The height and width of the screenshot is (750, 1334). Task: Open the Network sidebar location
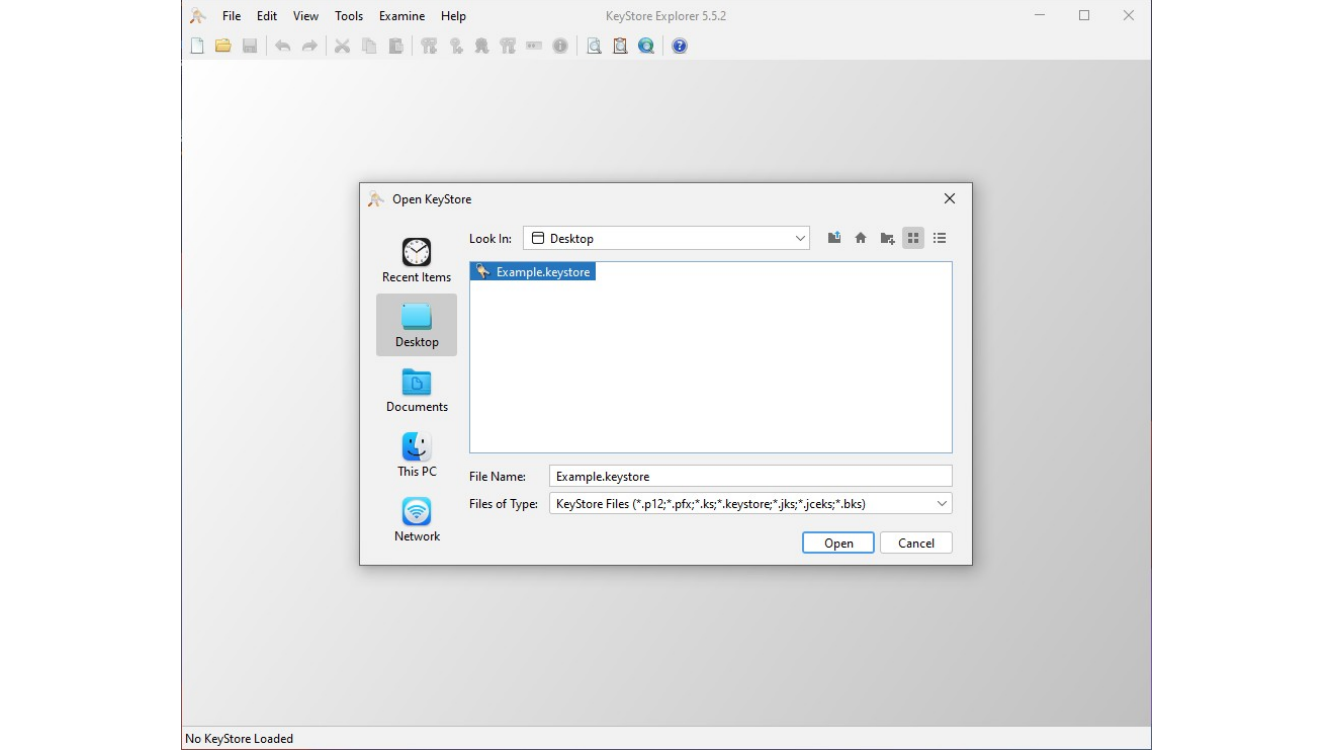[416, 520]
